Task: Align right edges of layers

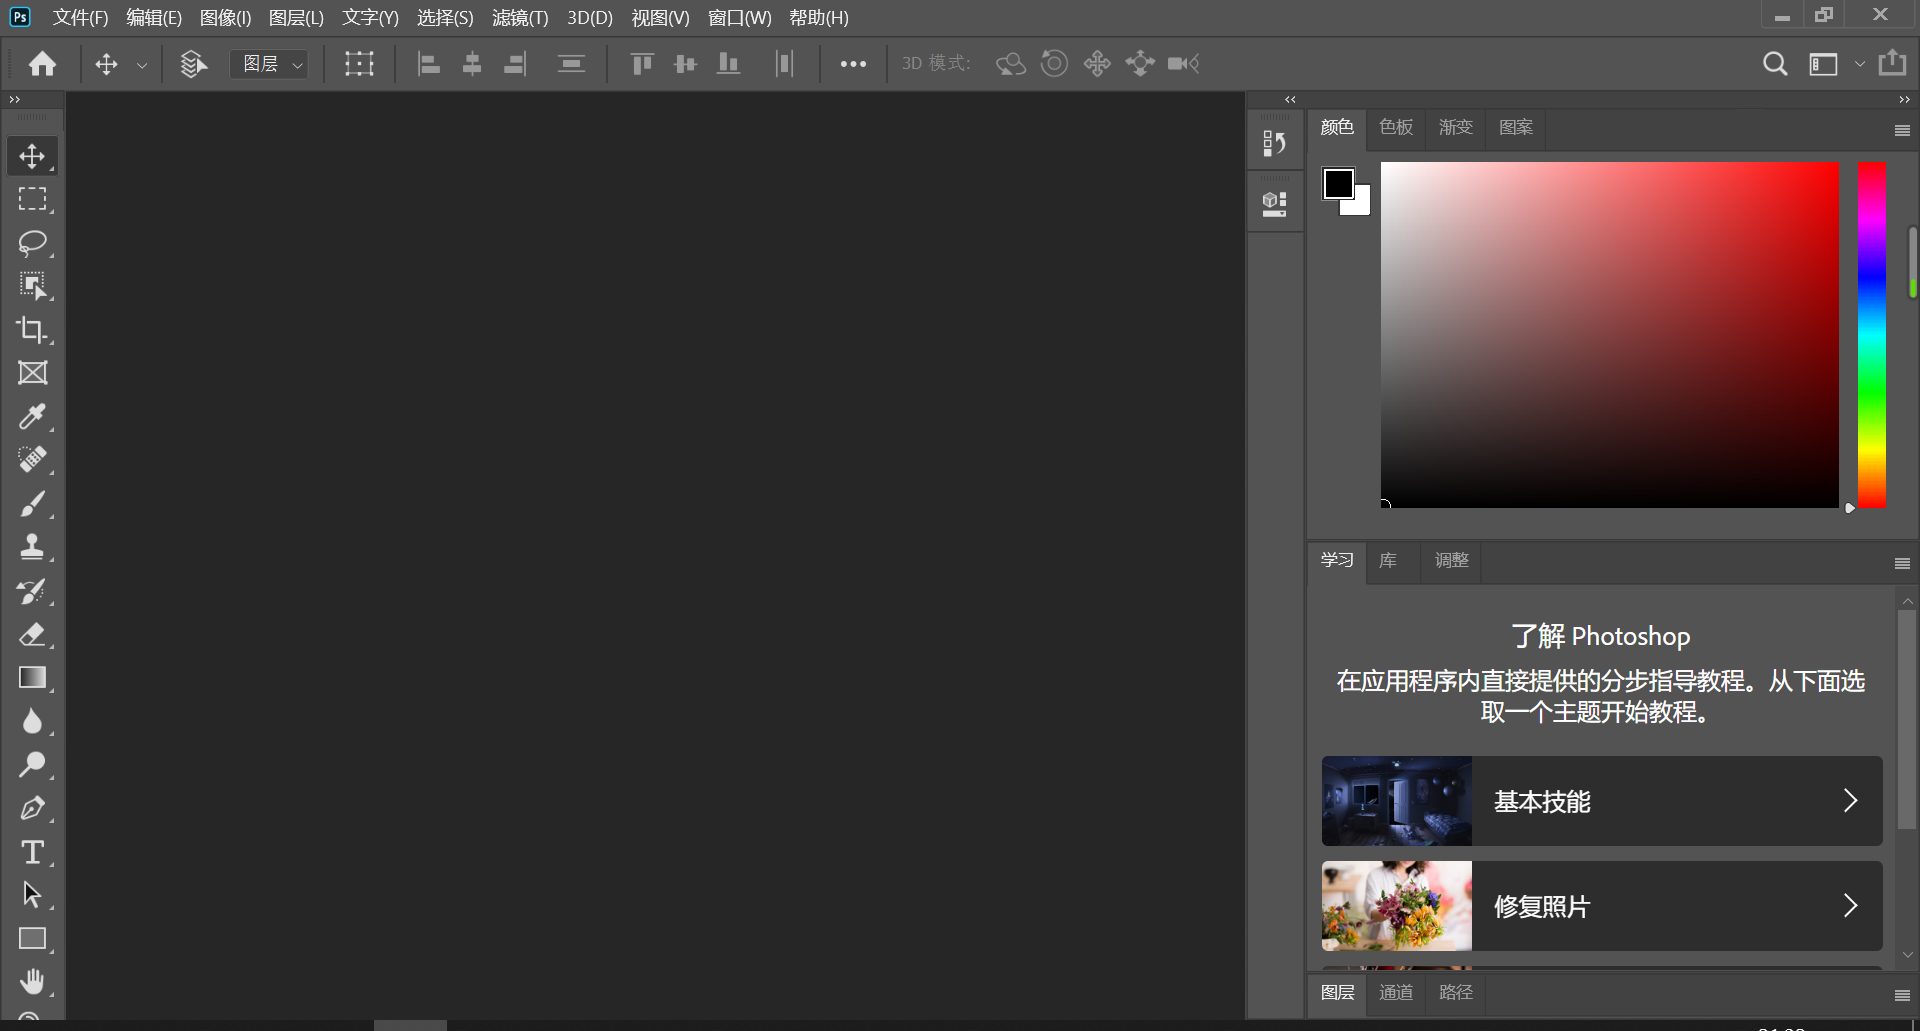Action: pos(515,64)
